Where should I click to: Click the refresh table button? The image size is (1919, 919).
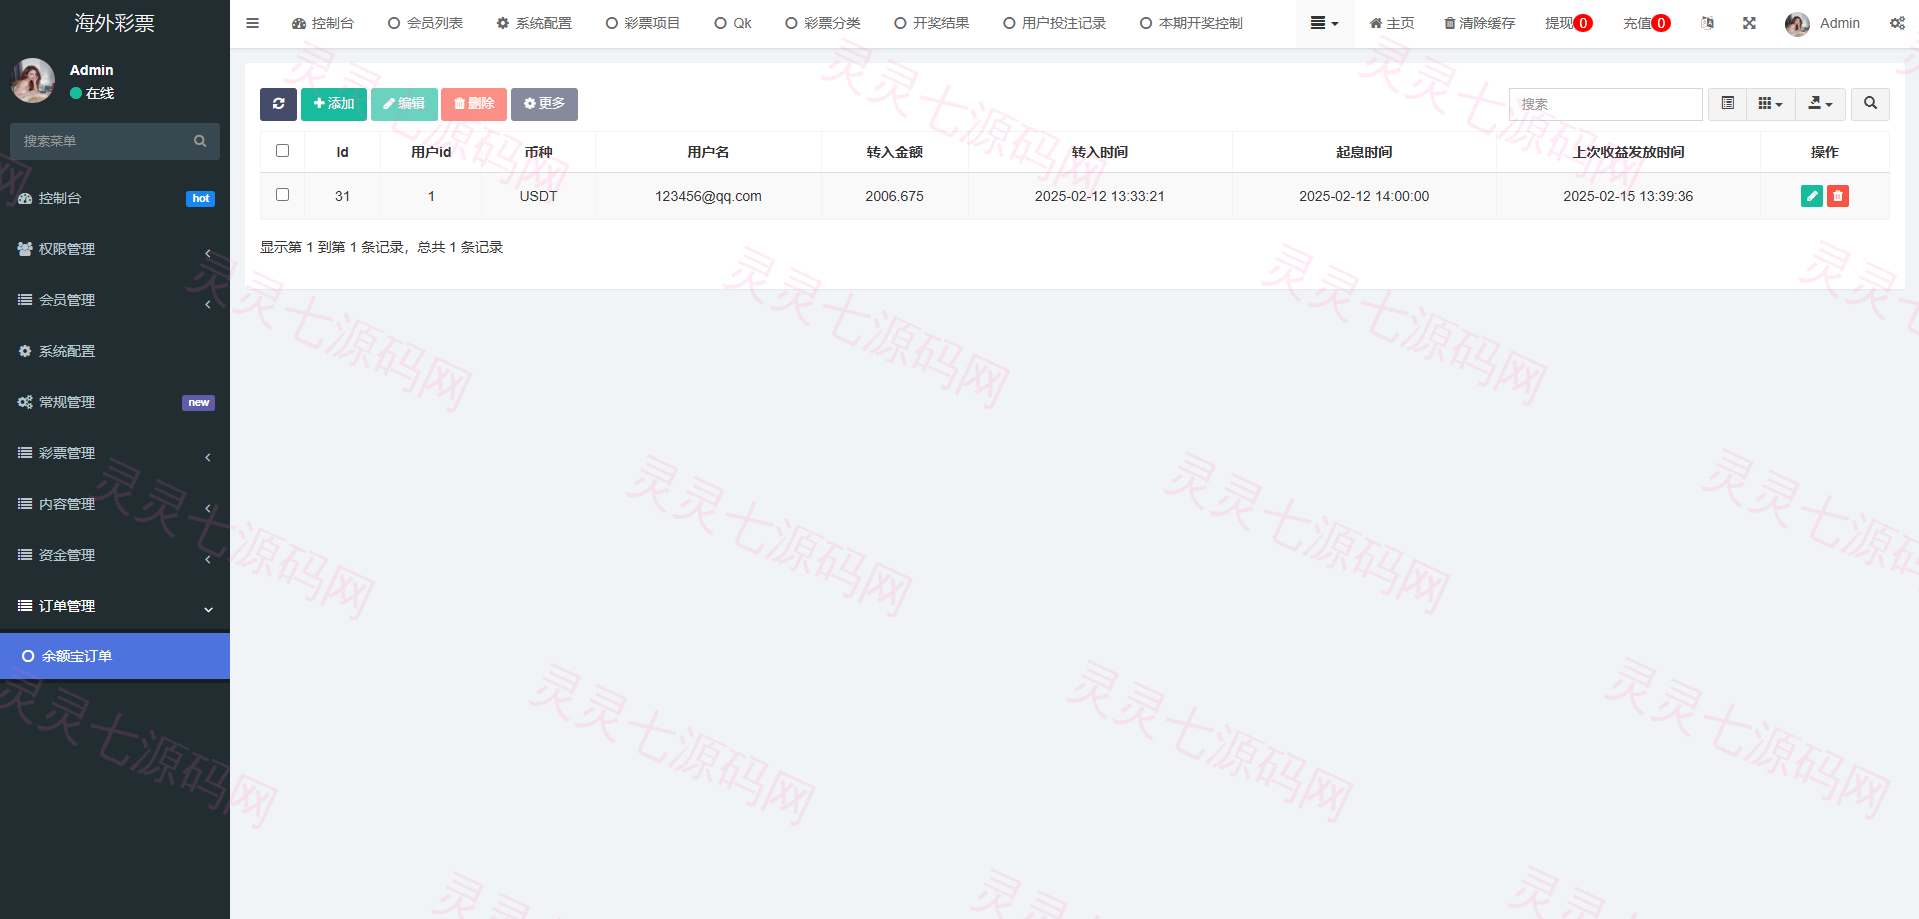pos(278,104)
